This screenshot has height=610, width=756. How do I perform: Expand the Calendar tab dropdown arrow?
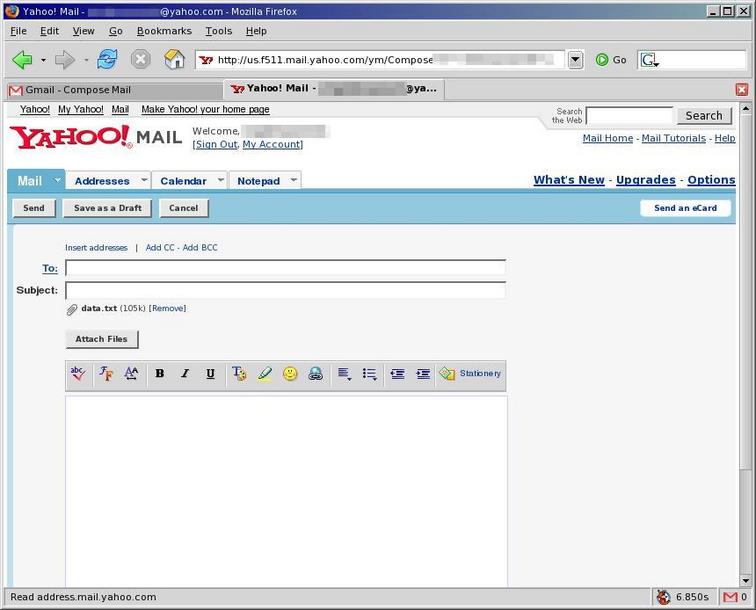pos(221,180)
